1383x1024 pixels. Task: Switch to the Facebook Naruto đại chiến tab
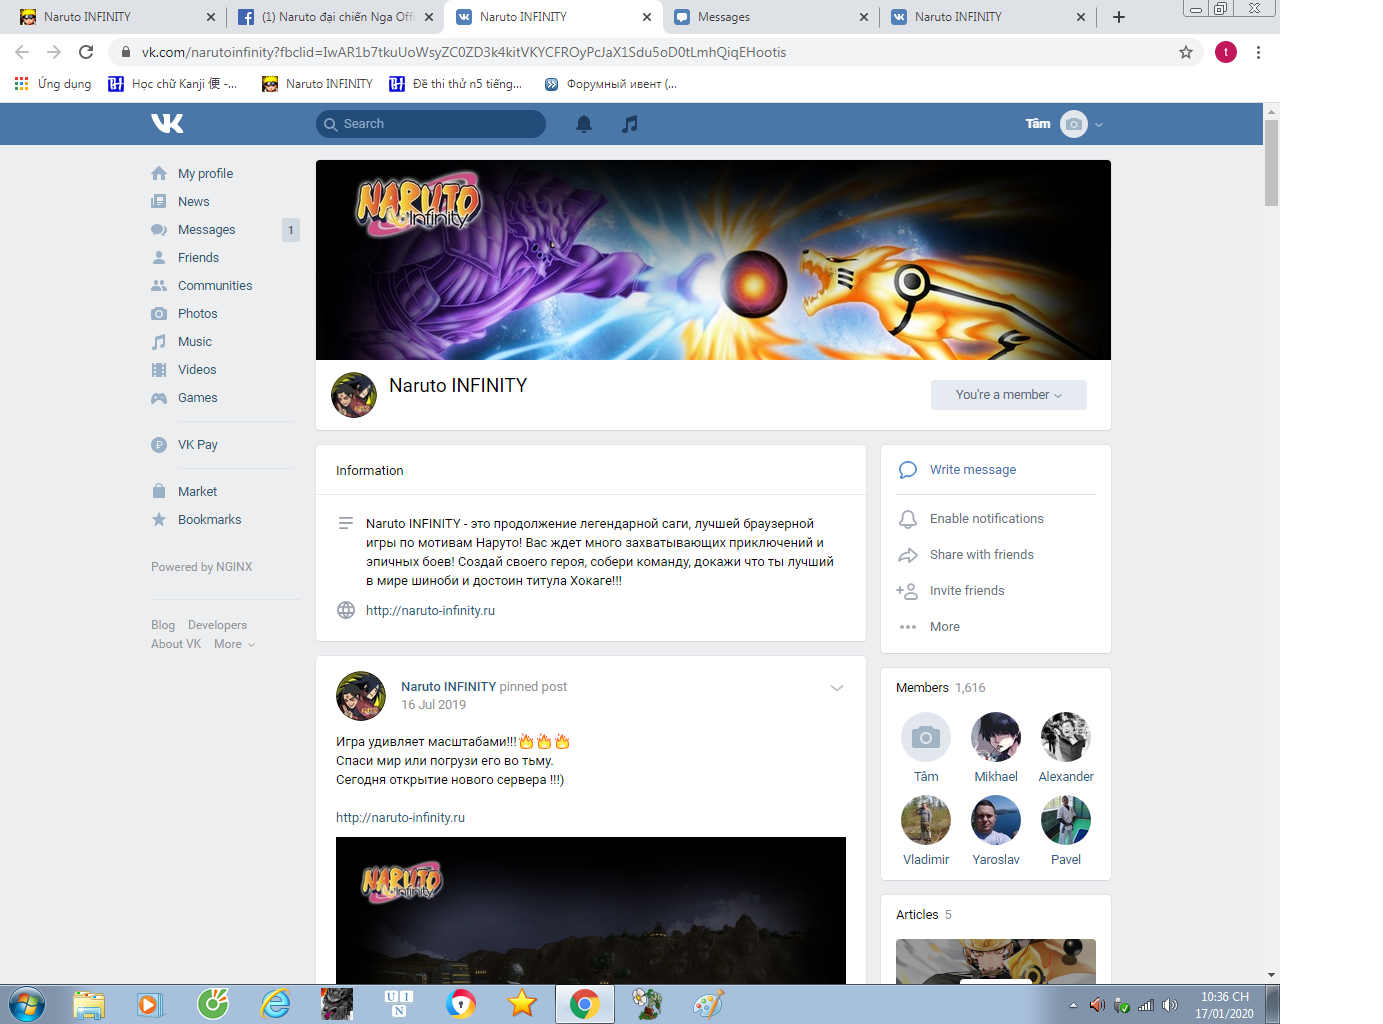point(336,17)
